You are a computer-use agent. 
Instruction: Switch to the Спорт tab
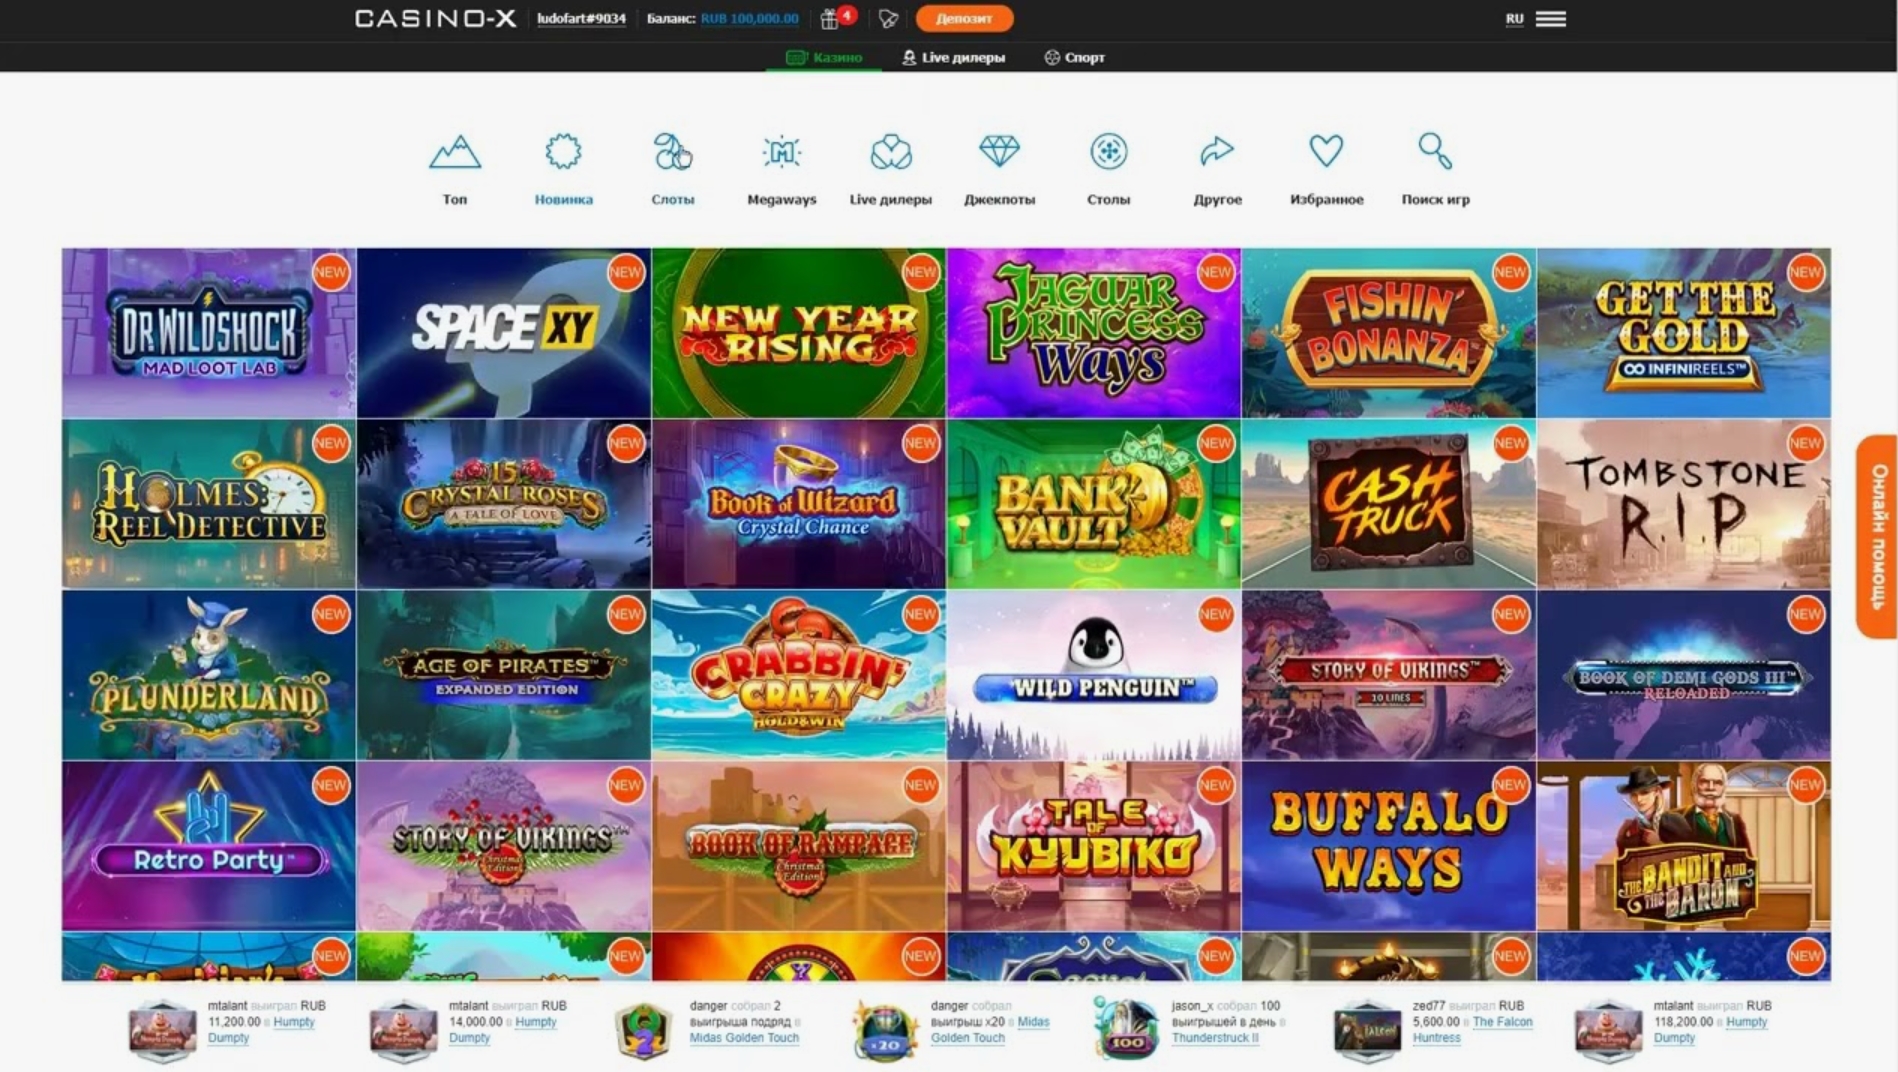click(x=1075, y=57)
